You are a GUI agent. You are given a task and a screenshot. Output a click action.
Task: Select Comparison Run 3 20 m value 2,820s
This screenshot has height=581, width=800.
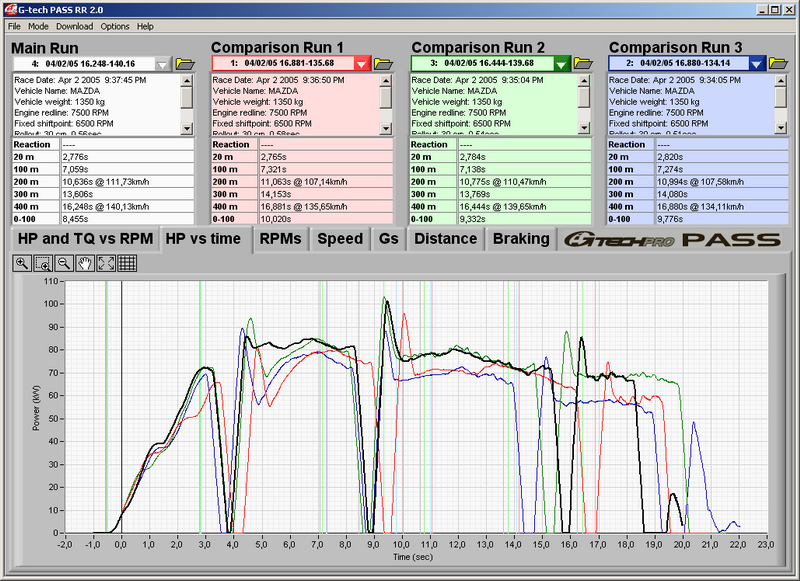pyautogui.click(x=721, y=157)
